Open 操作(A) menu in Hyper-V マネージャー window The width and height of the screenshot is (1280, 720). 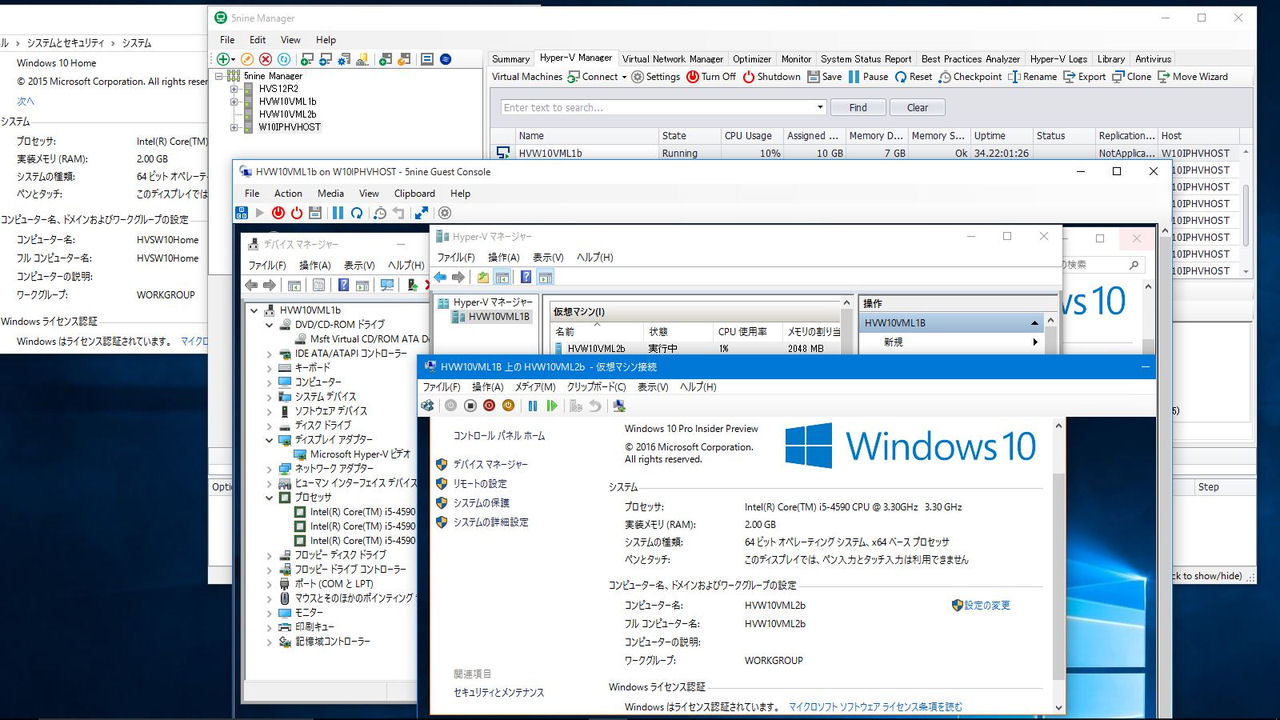(504, 258)
